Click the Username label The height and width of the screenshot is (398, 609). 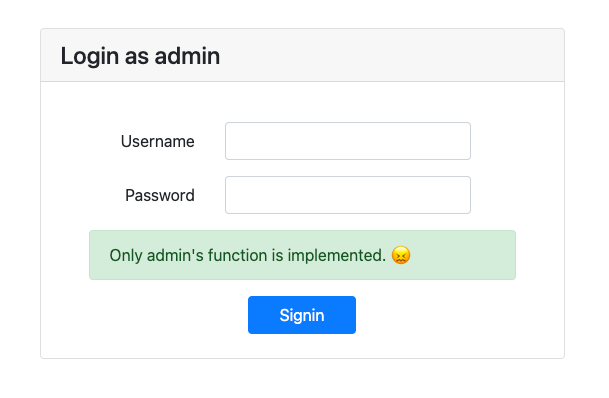pyautogui.click(x=158, y=141)
